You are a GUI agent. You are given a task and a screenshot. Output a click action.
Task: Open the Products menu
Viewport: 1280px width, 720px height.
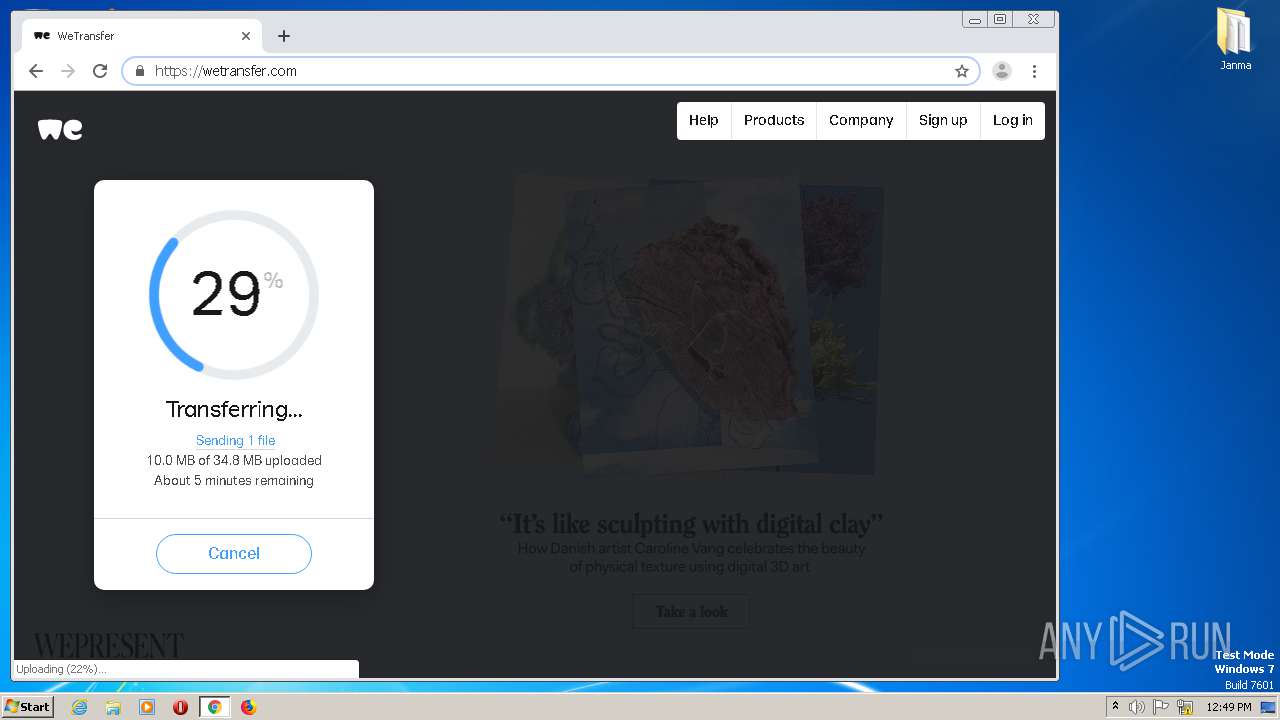[774, 120]
